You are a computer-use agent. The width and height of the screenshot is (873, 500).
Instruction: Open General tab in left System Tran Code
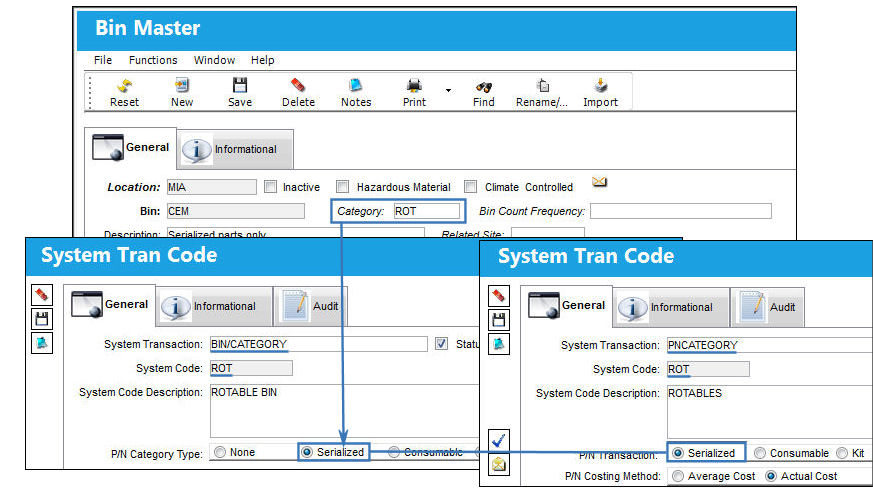click(110, 305)
